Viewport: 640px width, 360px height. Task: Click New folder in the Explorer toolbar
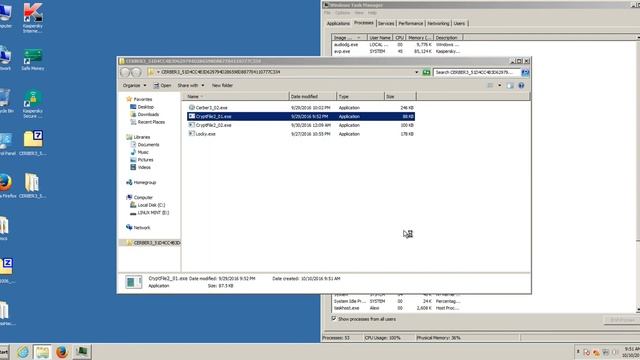(222, 85)
